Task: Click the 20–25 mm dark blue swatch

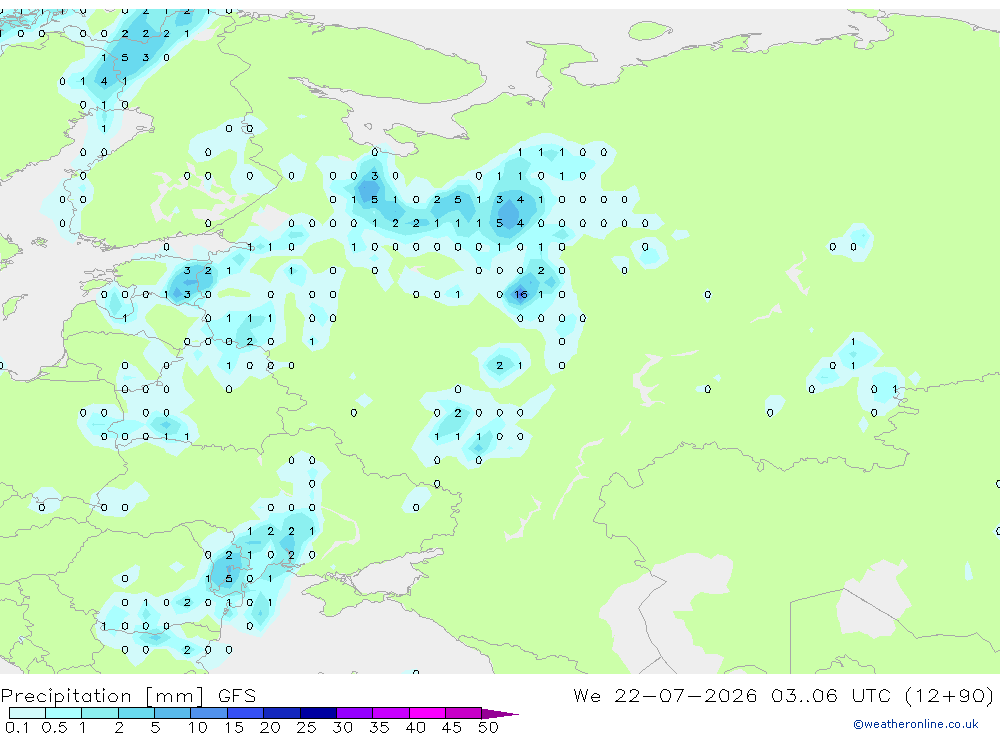Action: tap(282, 713)
